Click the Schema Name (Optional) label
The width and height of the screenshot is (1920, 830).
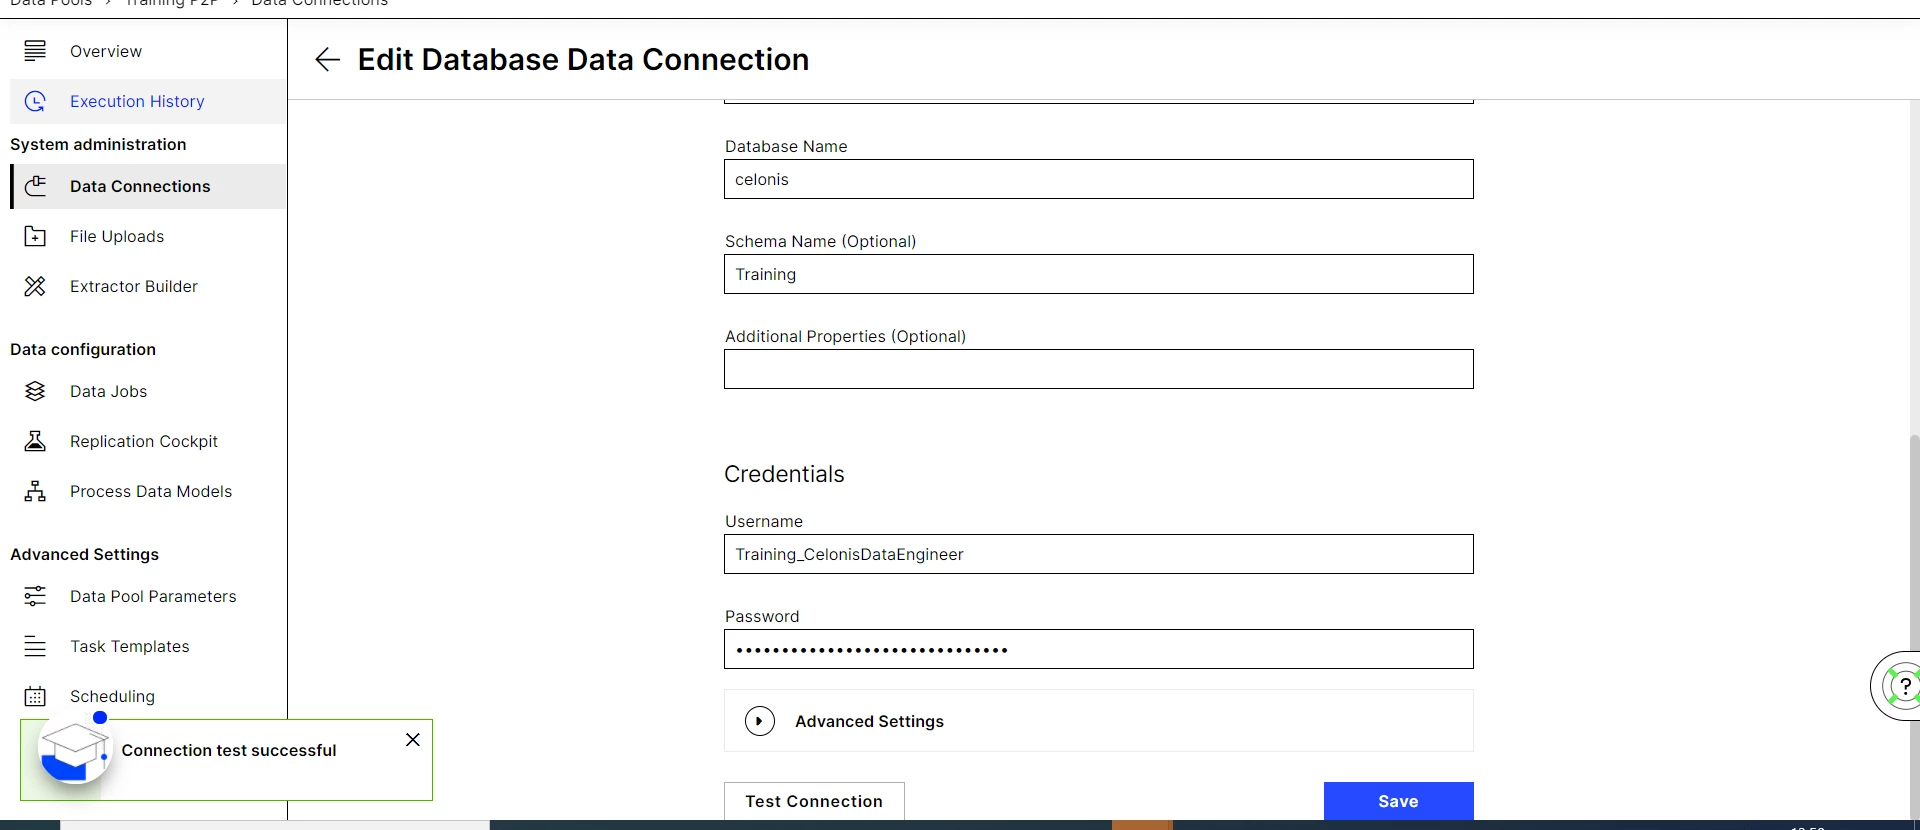[x=820, y=241]
